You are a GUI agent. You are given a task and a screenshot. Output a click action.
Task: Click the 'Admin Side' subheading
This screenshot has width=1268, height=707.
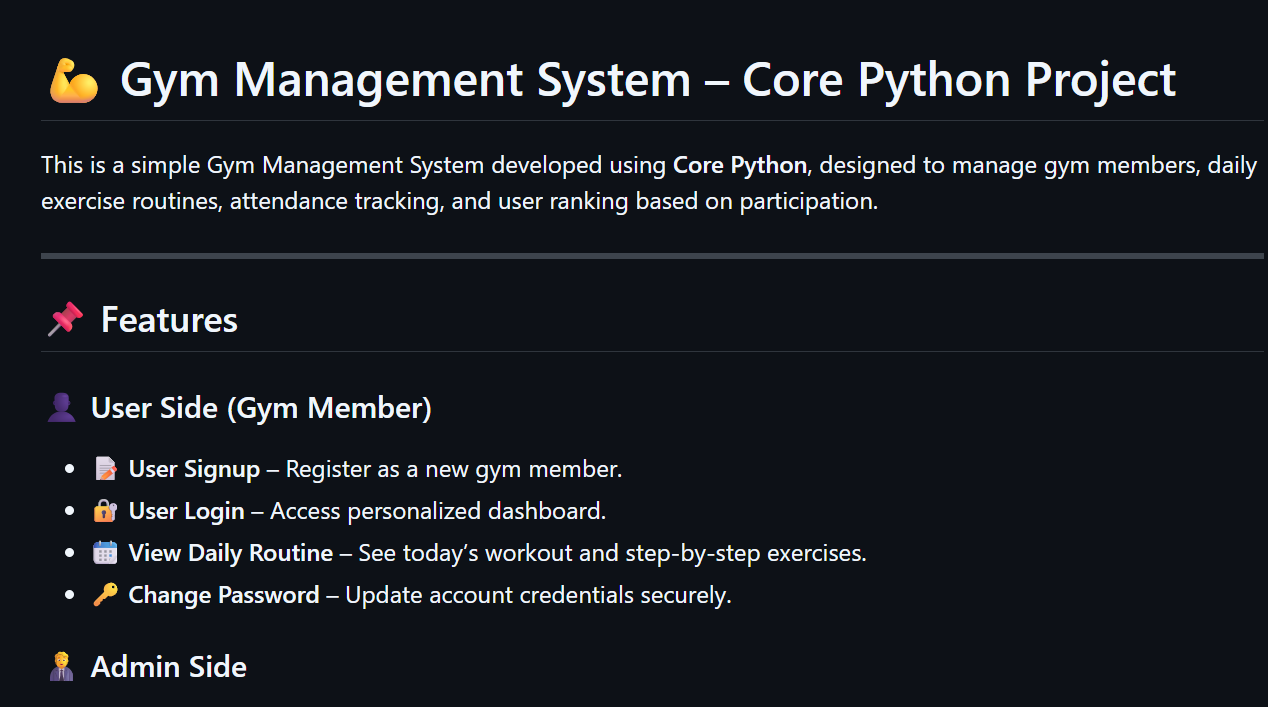point(169,667)
